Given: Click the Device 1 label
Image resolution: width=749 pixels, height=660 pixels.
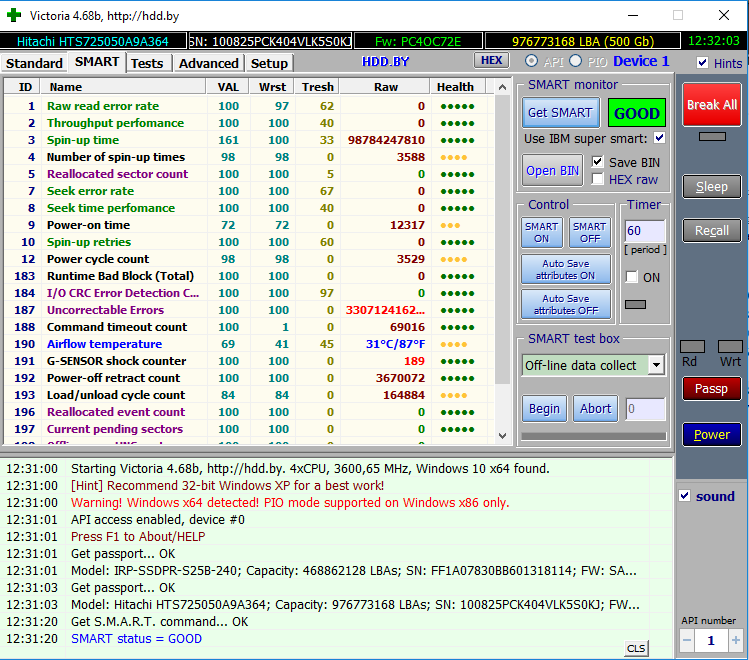Looking at the screenshot, I should point(641,61).
